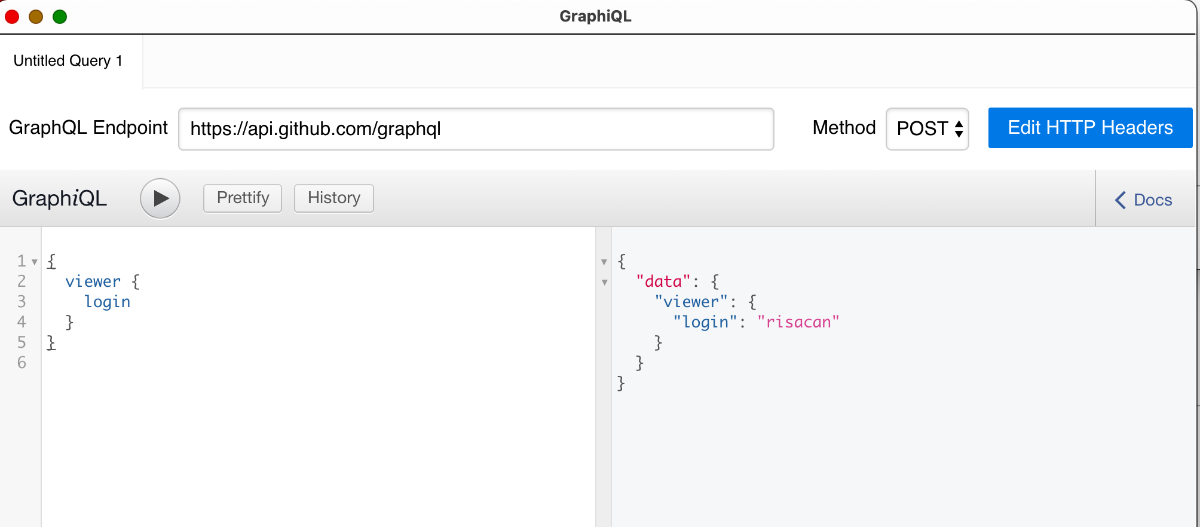Click the GraphiQL logo in the toolbar

coord(59,198)
